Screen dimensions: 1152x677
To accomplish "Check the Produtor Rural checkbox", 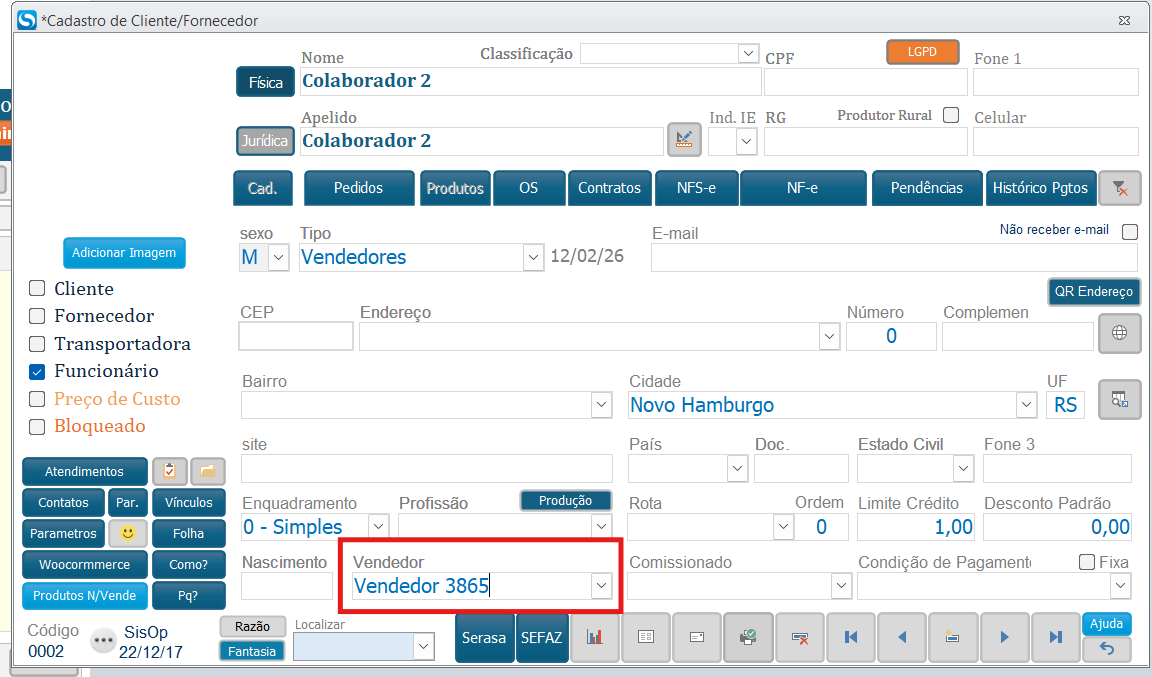I will (951, 115).
